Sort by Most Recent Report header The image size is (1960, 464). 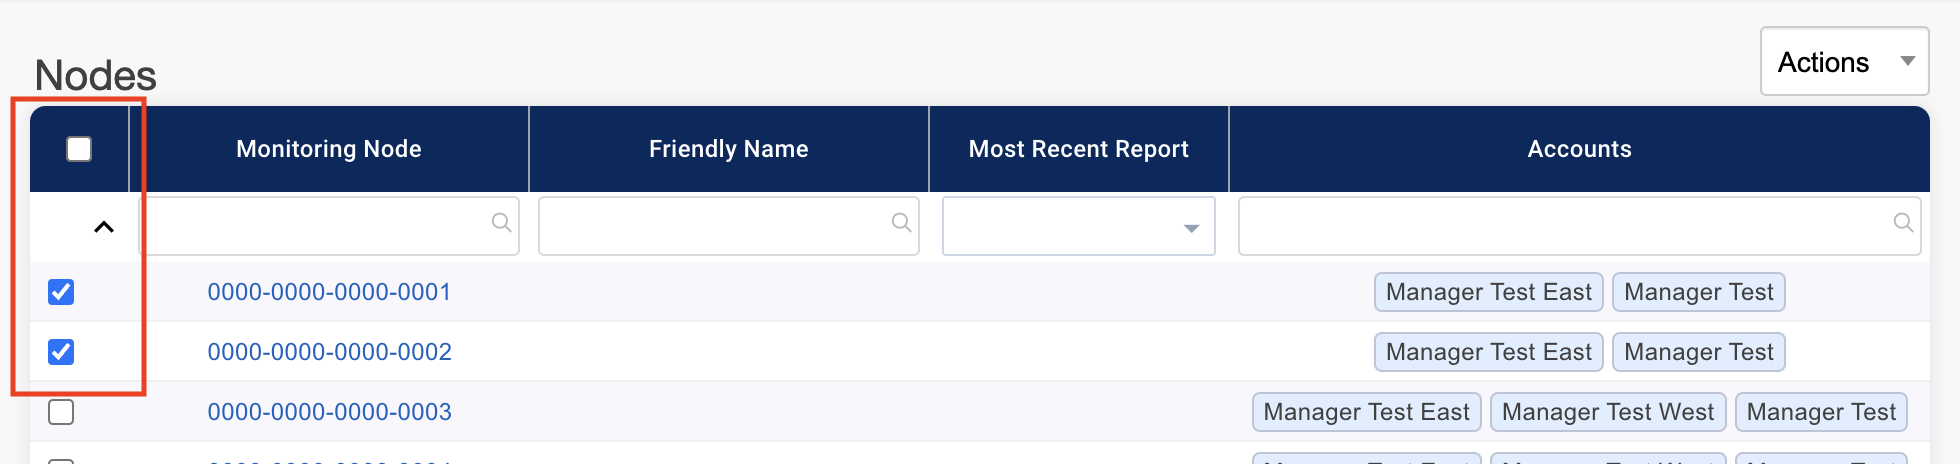click(x=1078, y=149)
